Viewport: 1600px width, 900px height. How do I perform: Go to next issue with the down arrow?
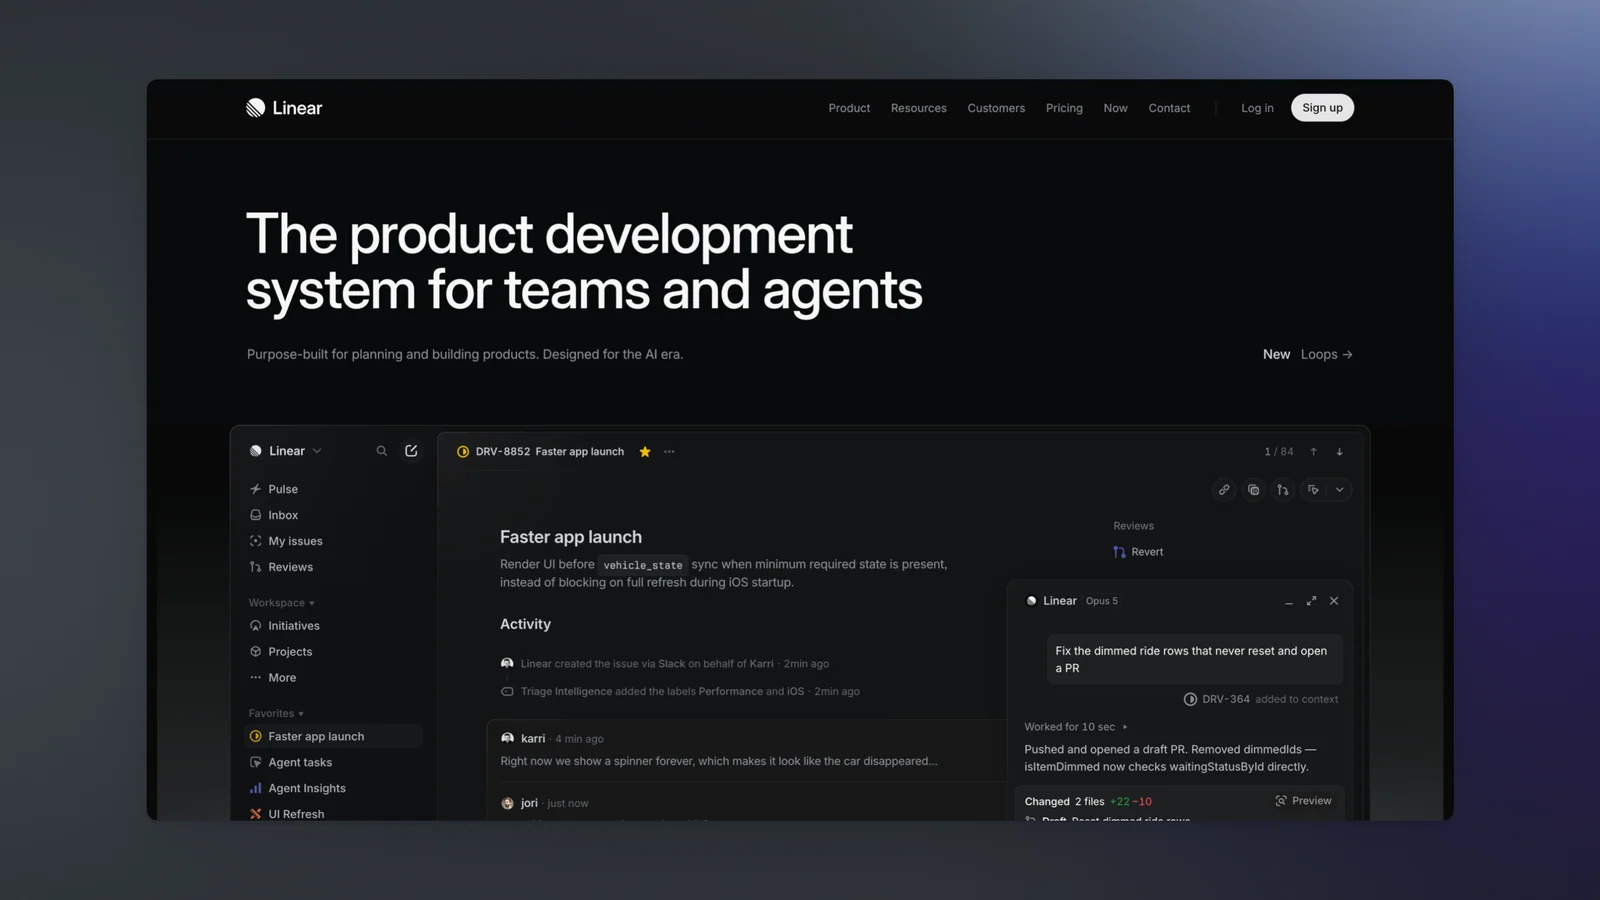1340,452
